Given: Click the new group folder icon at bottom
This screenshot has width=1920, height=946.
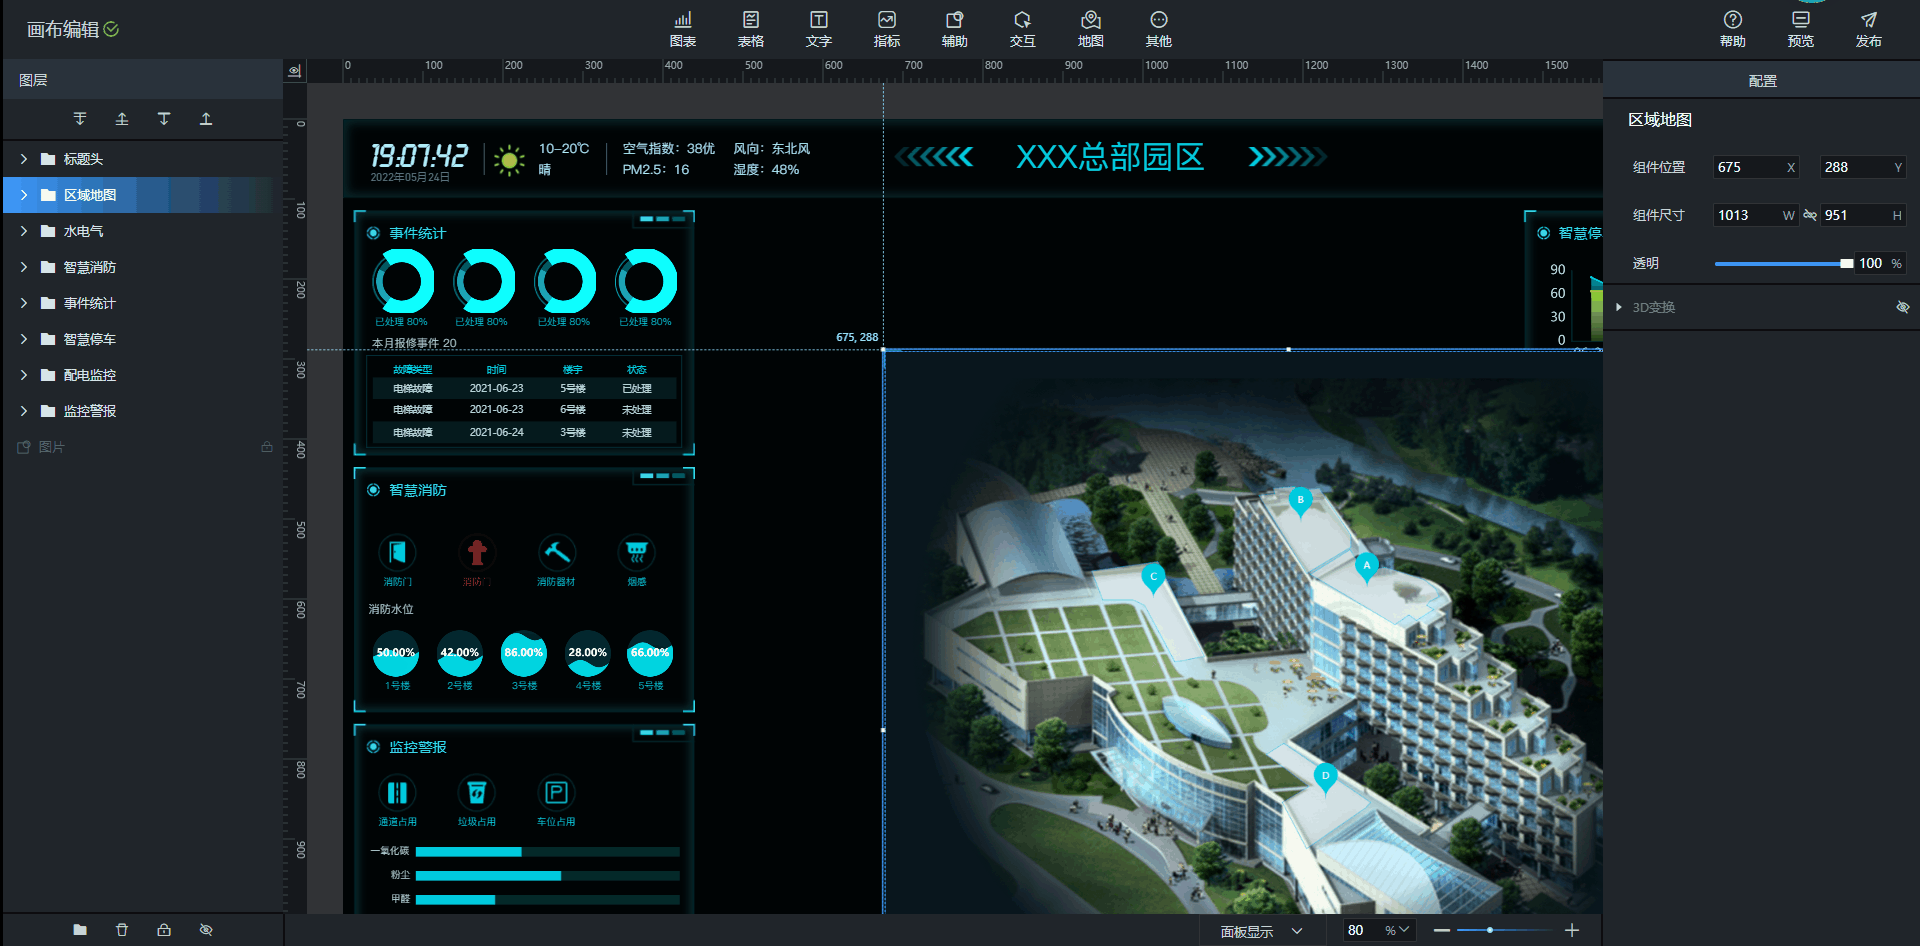Looking at the screenshot, I should click(x=80, y=930).
